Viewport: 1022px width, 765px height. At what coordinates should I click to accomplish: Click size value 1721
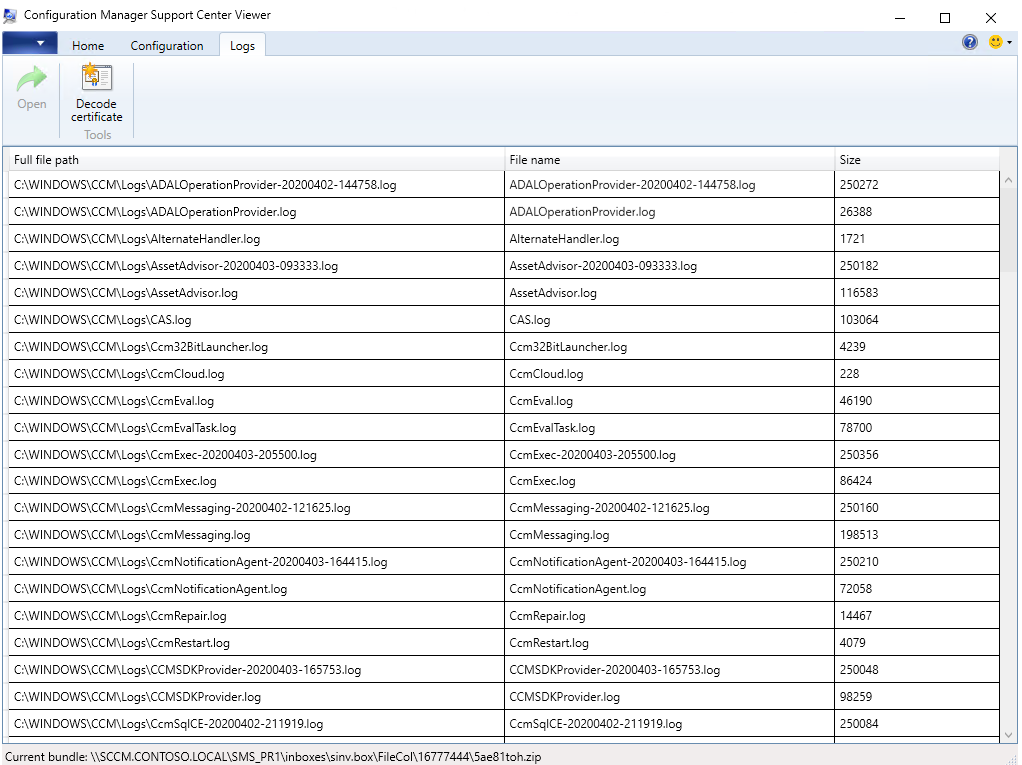point(853,239)
